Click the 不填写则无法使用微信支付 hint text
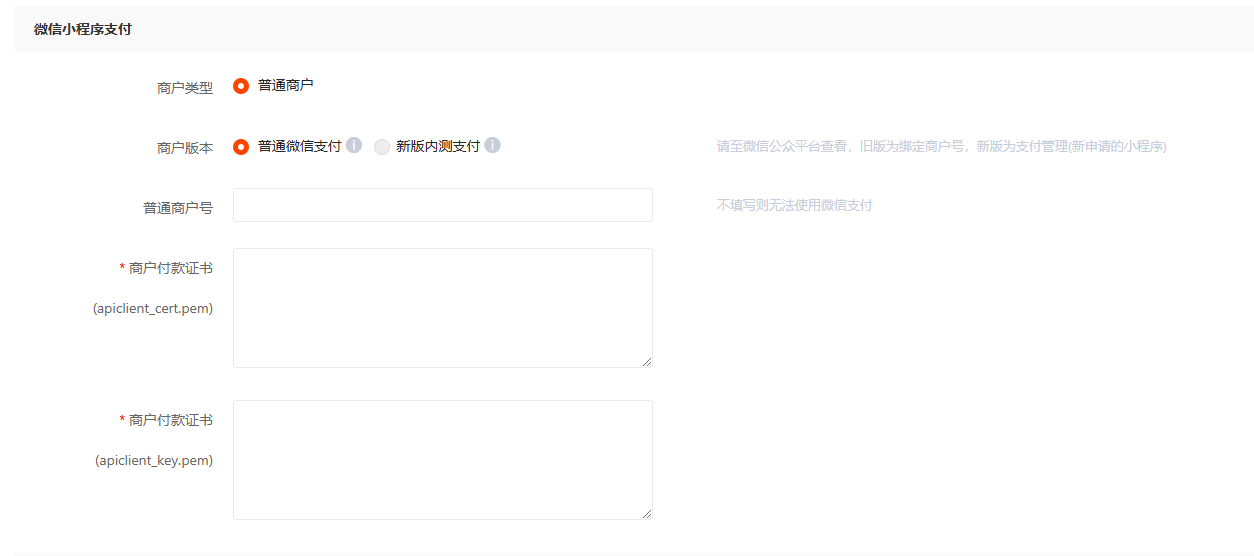 [x=794, y=206]
